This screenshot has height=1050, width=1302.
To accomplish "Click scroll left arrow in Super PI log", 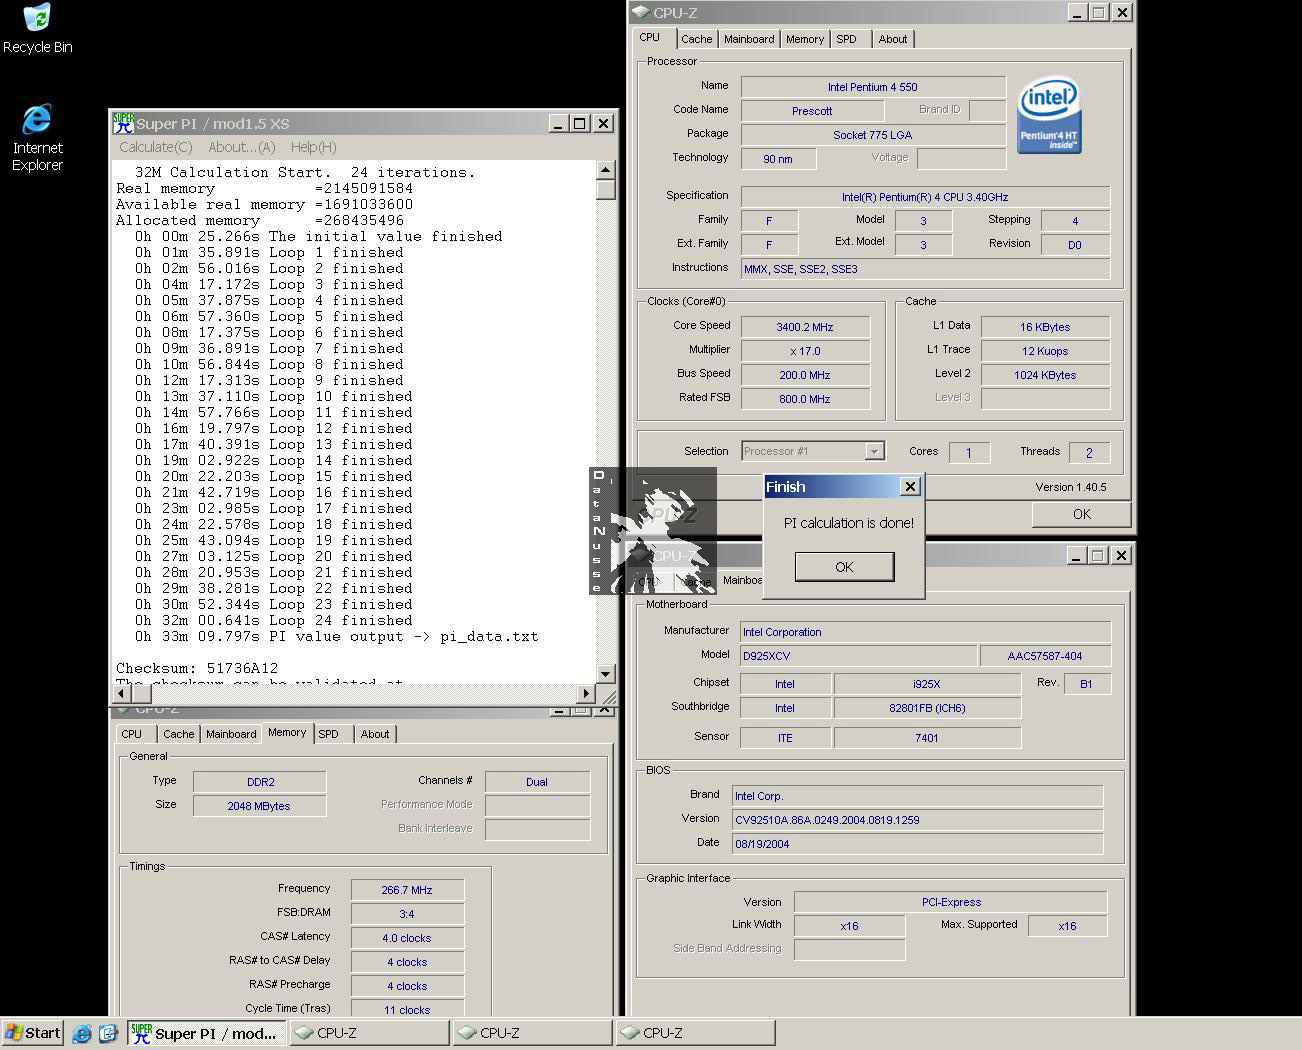I will [x=122, y=692].
